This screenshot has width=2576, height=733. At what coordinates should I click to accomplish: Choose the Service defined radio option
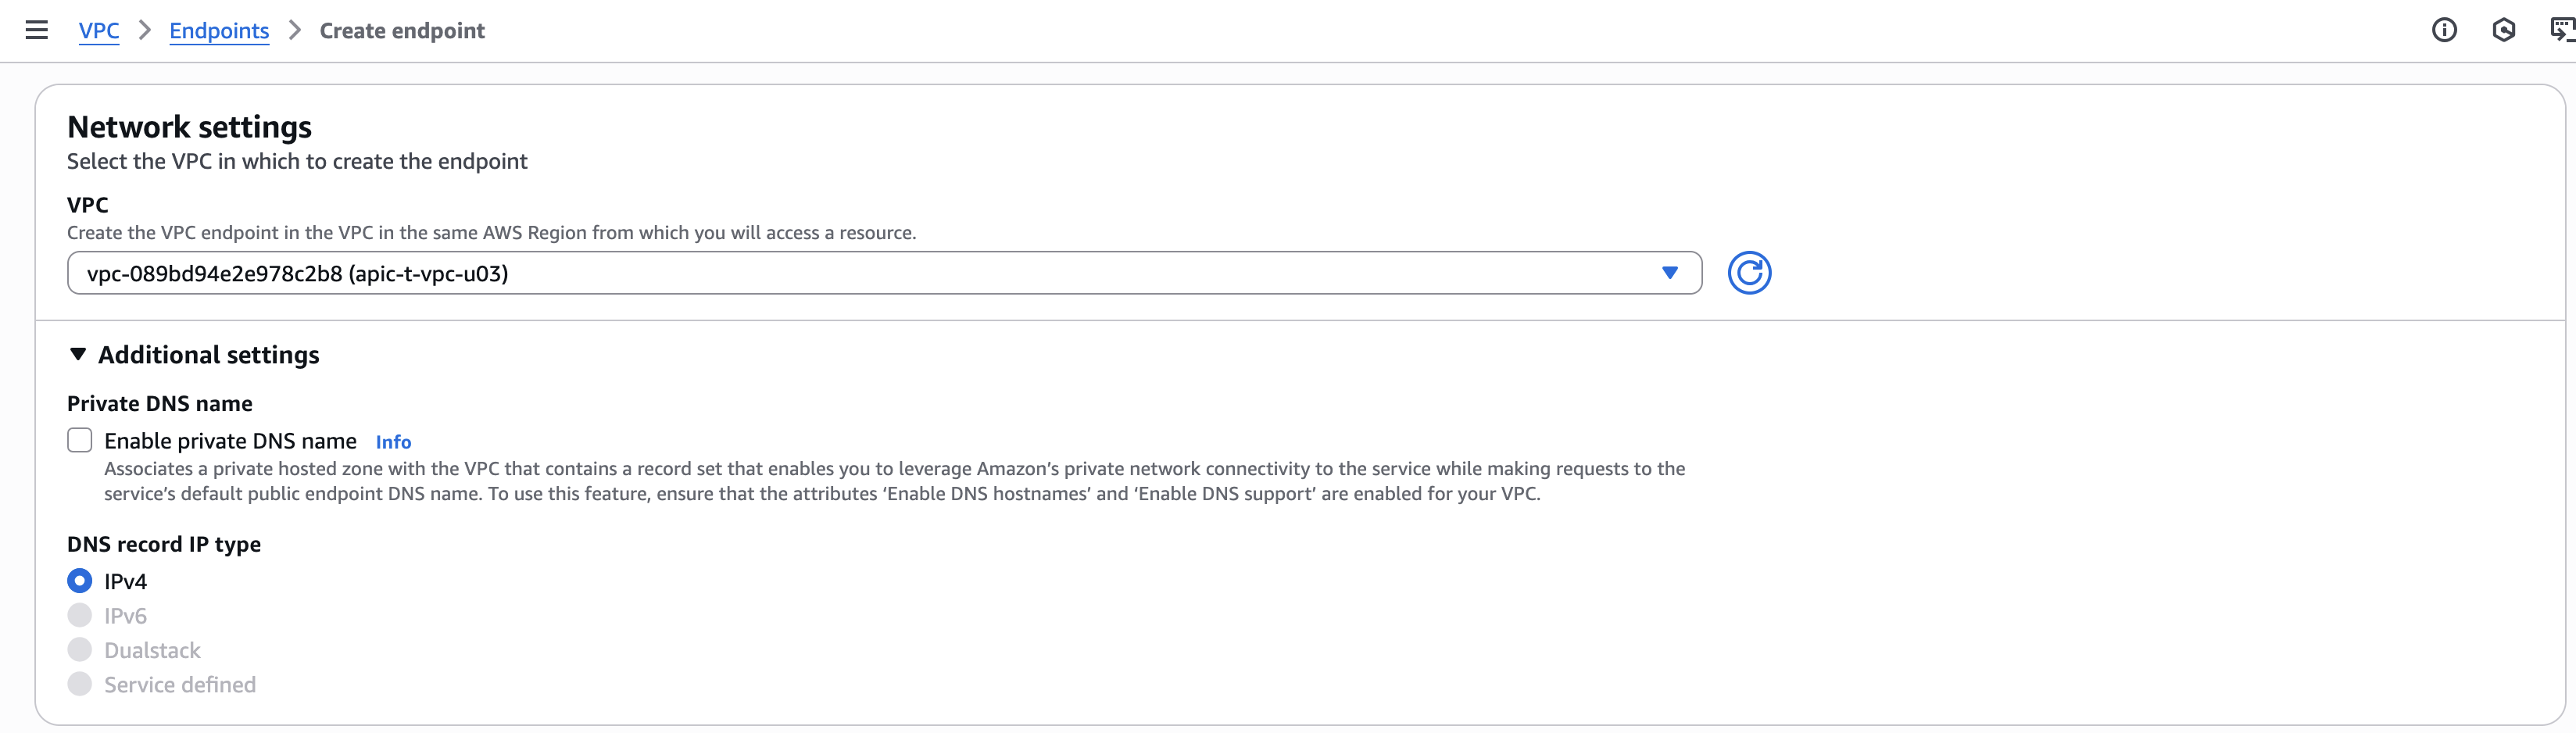(x=80, y=684)
